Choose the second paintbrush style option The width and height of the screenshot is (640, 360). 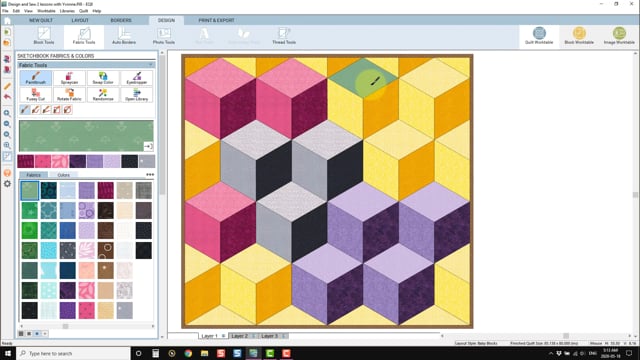pyautogui.click(x=36, y=109)
